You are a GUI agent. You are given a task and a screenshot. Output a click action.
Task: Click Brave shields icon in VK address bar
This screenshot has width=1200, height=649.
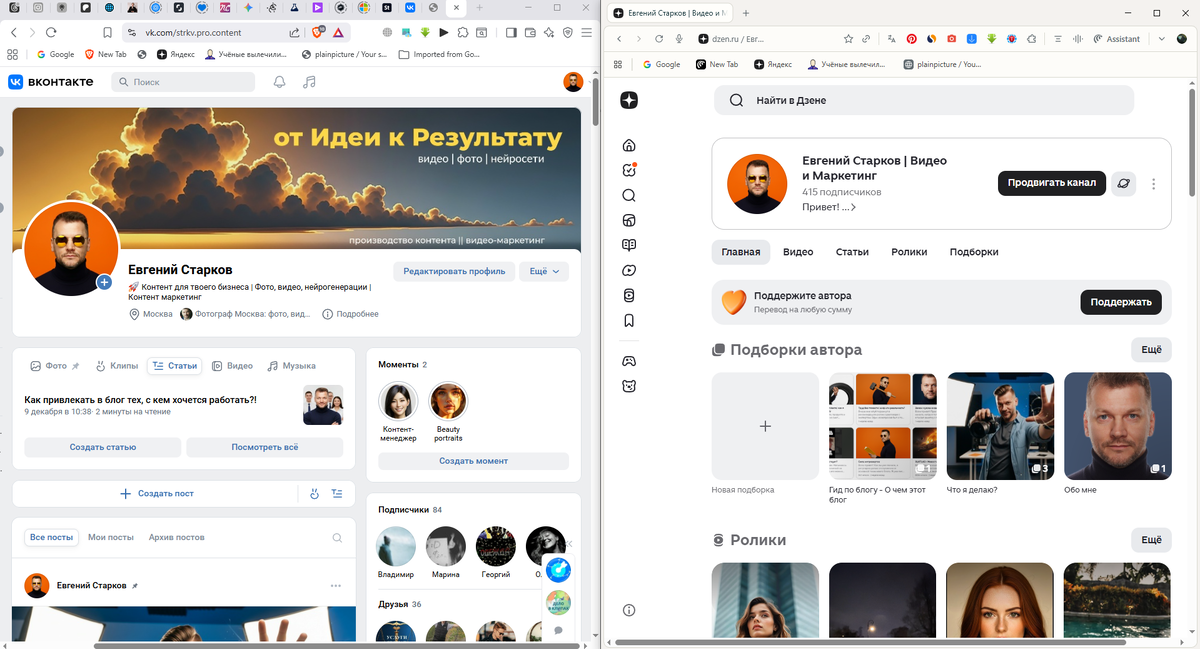[x=318, y=32]
